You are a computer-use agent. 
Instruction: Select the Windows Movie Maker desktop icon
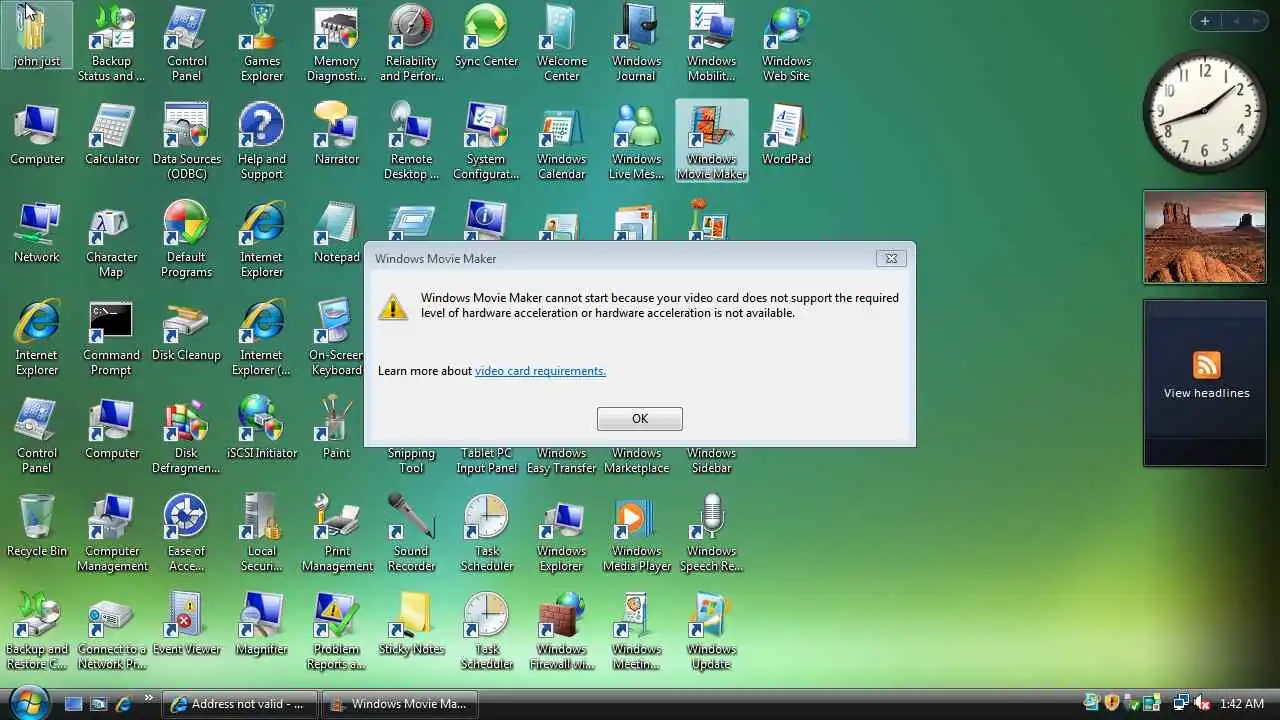coord(711,141)
